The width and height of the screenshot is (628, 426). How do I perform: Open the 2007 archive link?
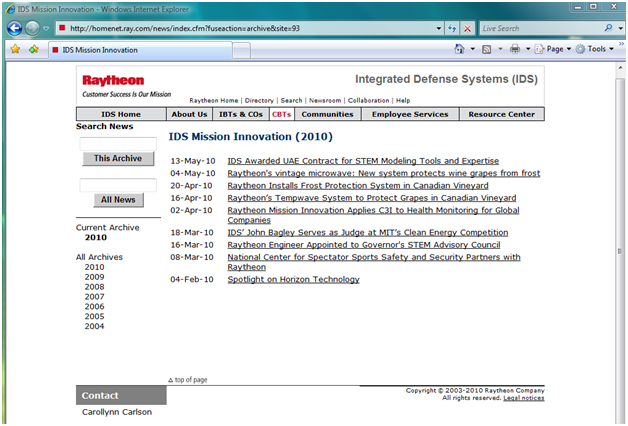pos(94,297)
